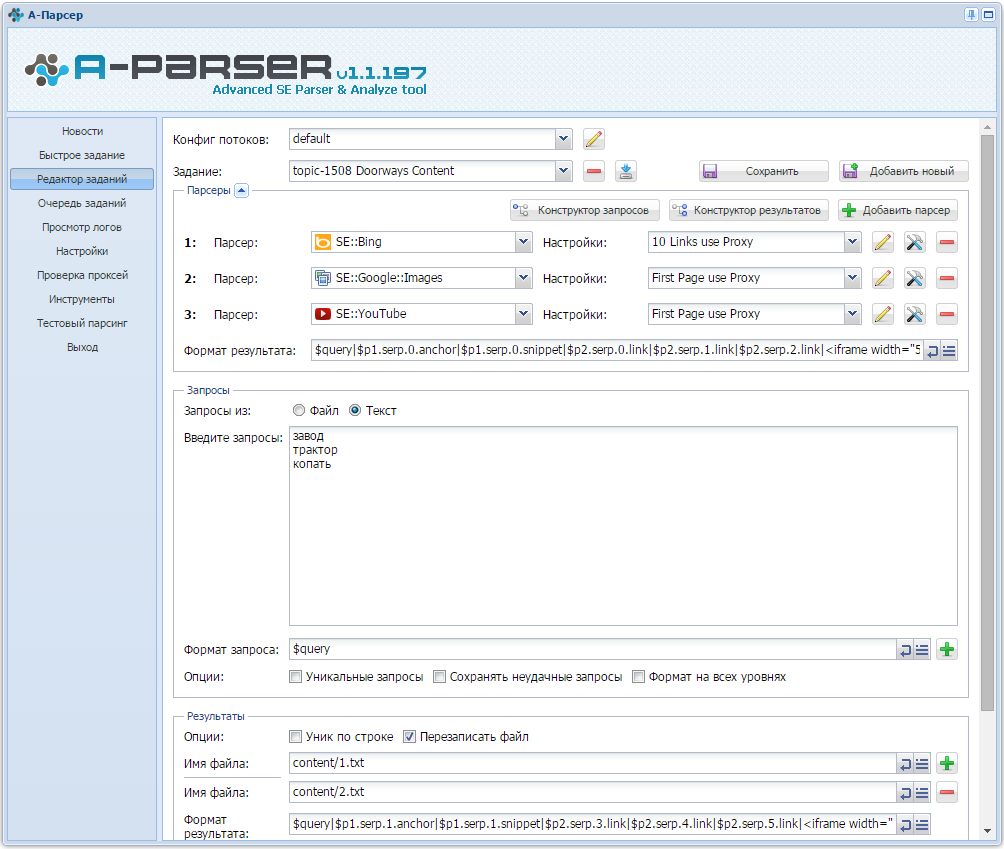Delete the current task with red minus
The image size is (1004, 849).
tap(594, 171)
